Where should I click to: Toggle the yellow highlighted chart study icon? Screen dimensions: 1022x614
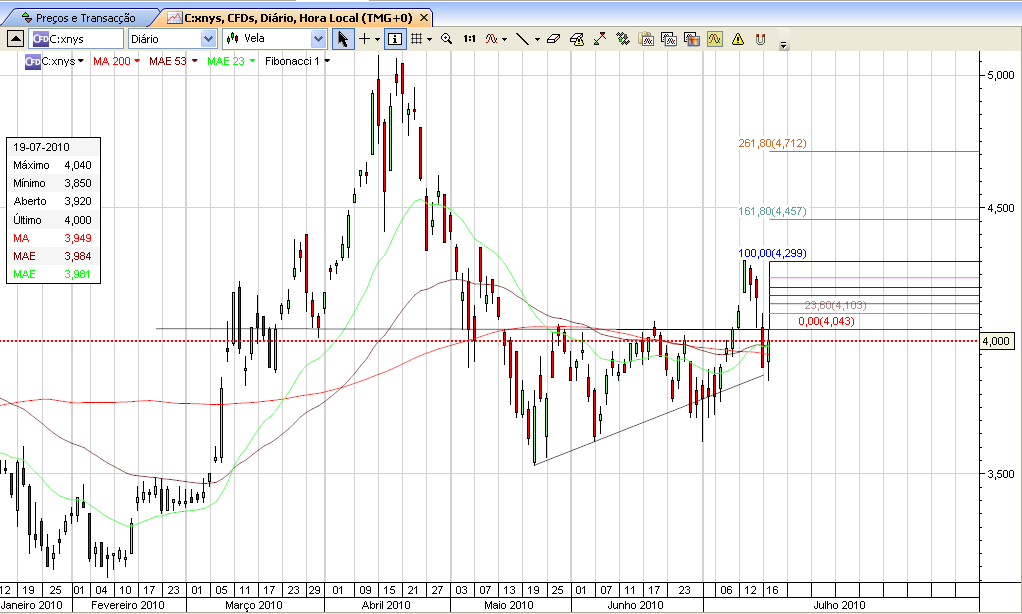715,39
